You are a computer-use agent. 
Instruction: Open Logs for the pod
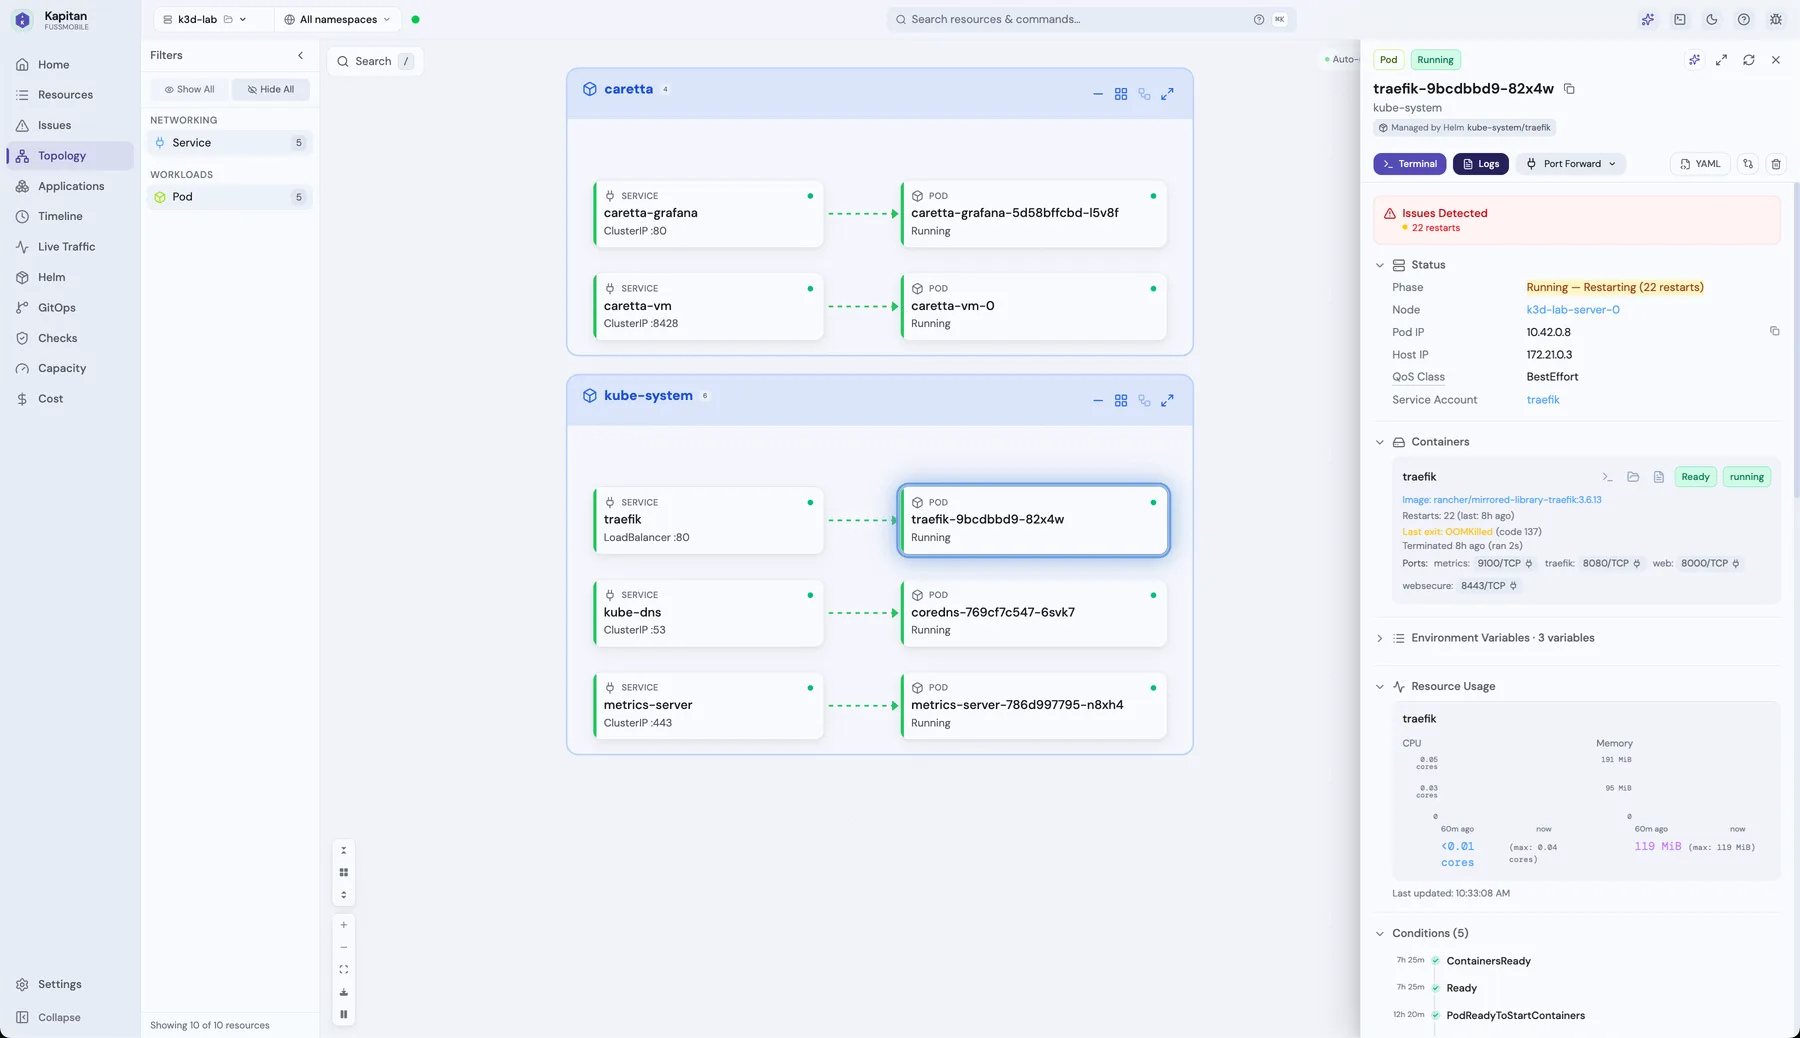[x=1480, y=164]
